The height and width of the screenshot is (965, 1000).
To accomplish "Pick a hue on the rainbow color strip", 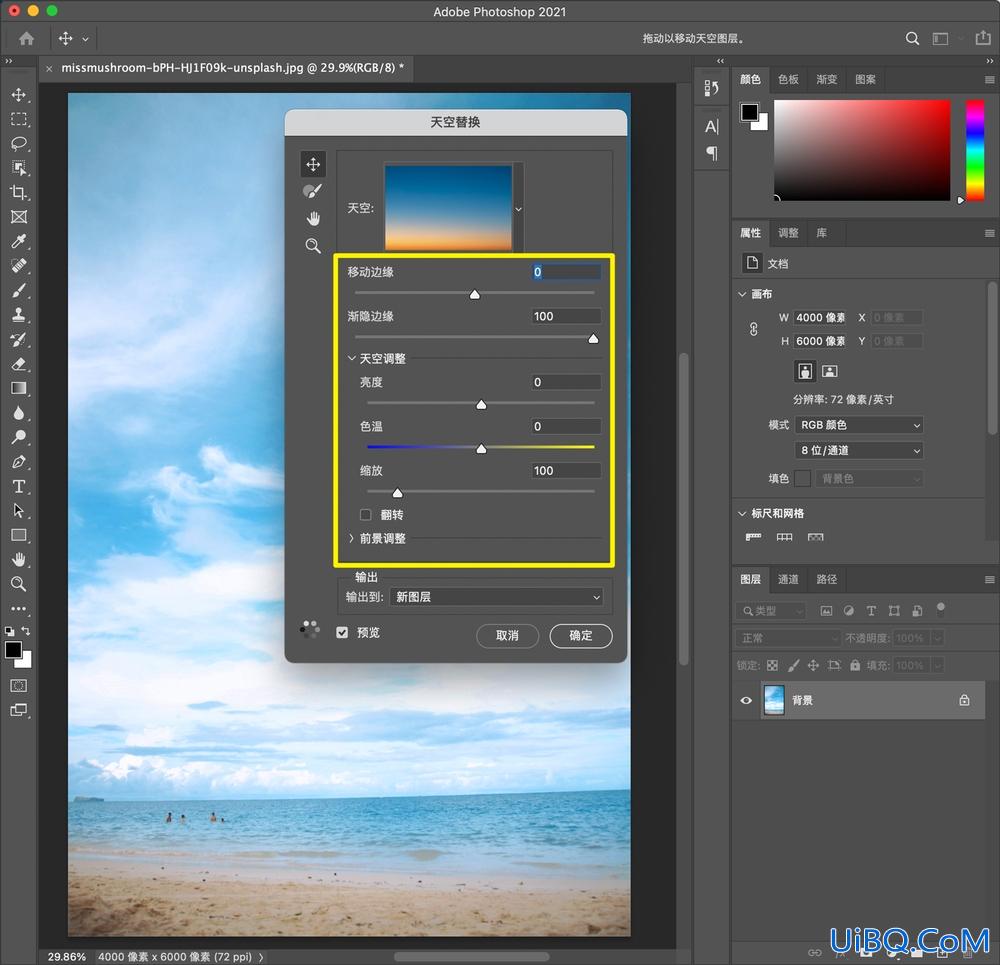I will click(974, 151).
